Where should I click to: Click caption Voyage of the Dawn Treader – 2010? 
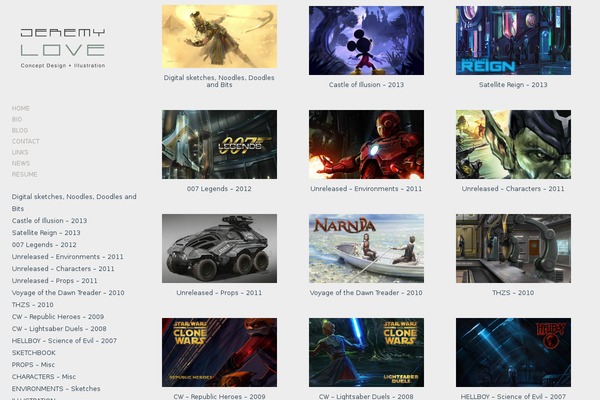point(366,292)
